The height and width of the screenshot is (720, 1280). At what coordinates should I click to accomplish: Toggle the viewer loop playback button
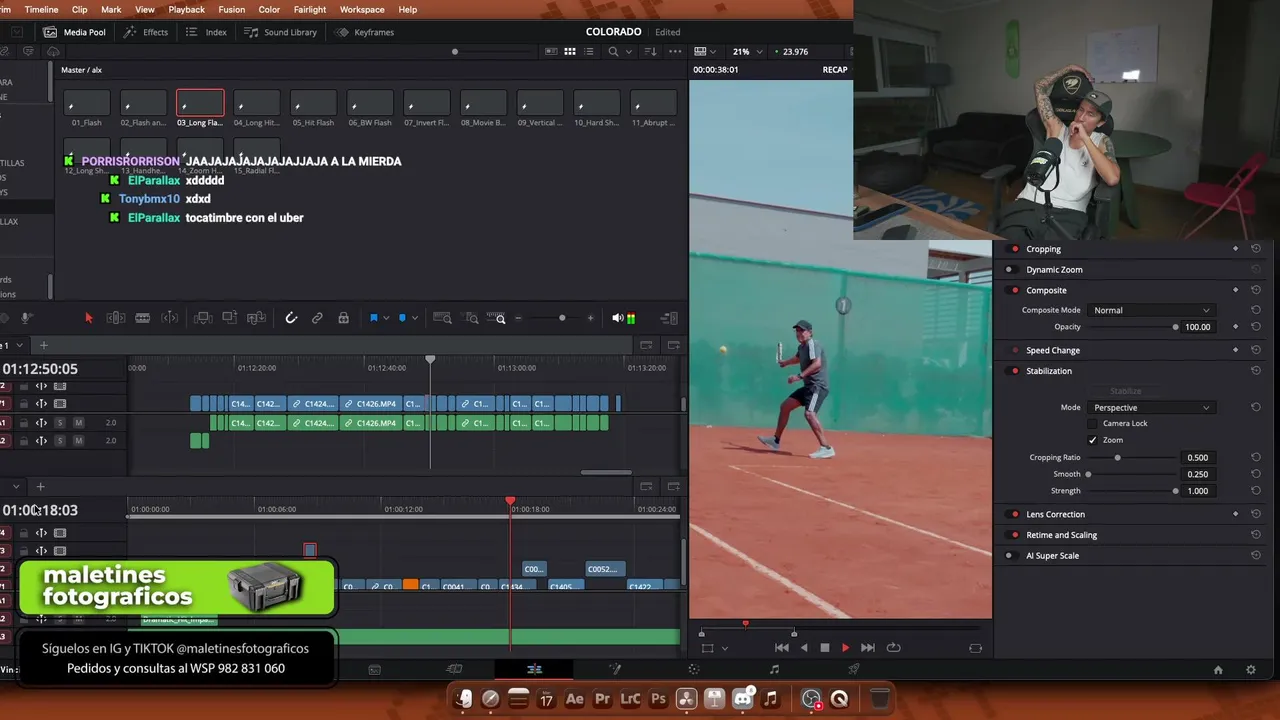pos(893,648)
